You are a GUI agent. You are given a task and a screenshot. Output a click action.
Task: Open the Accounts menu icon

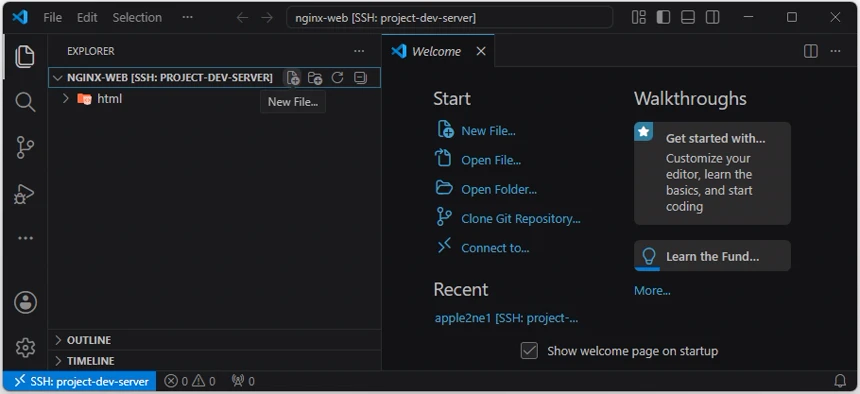pyautogui.click(x=25, y=302)
